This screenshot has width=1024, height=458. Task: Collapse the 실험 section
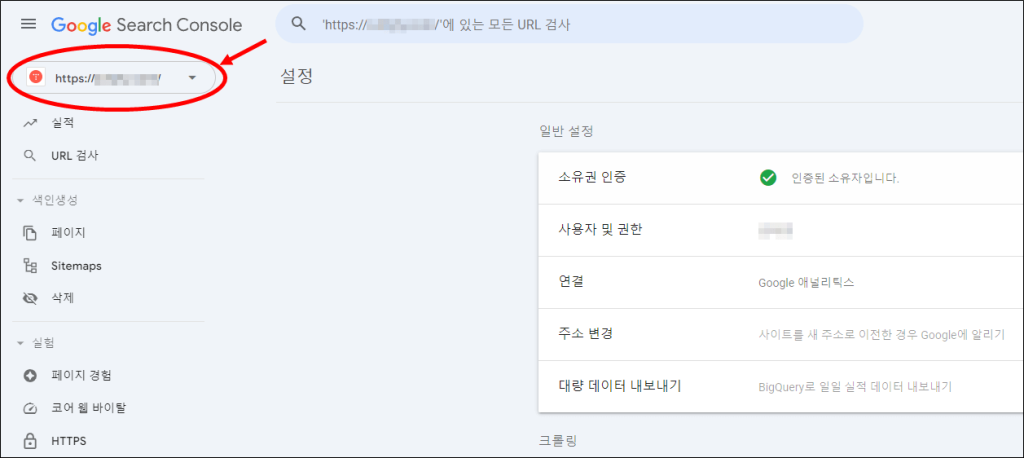(20, 343)
